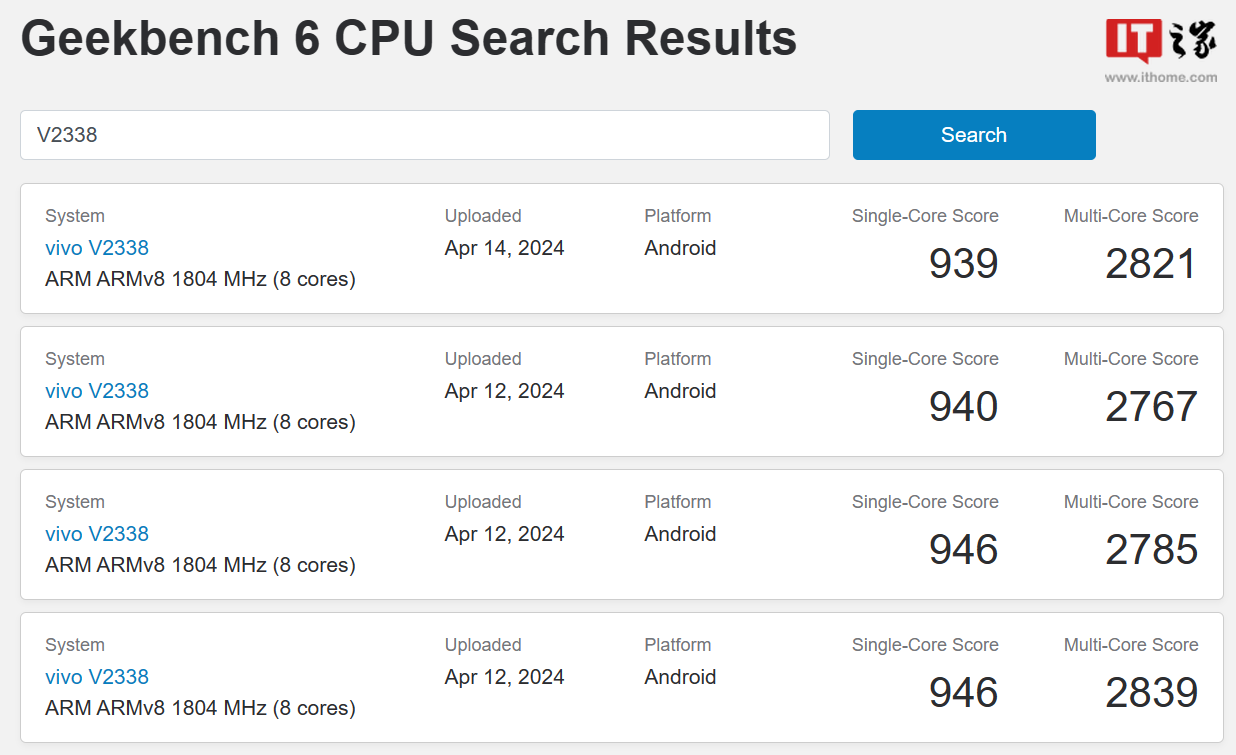Screen dimensions: 1236x755
Task: Click the multi-core score 2821
Action: pos(1151,264)
